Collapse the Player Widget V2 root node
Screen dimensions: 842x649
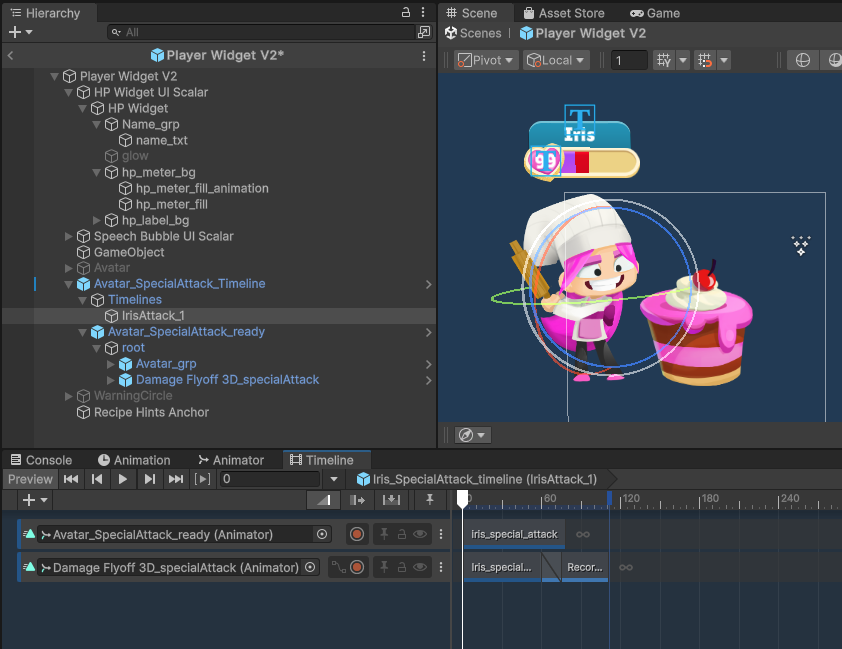point(54,76)
